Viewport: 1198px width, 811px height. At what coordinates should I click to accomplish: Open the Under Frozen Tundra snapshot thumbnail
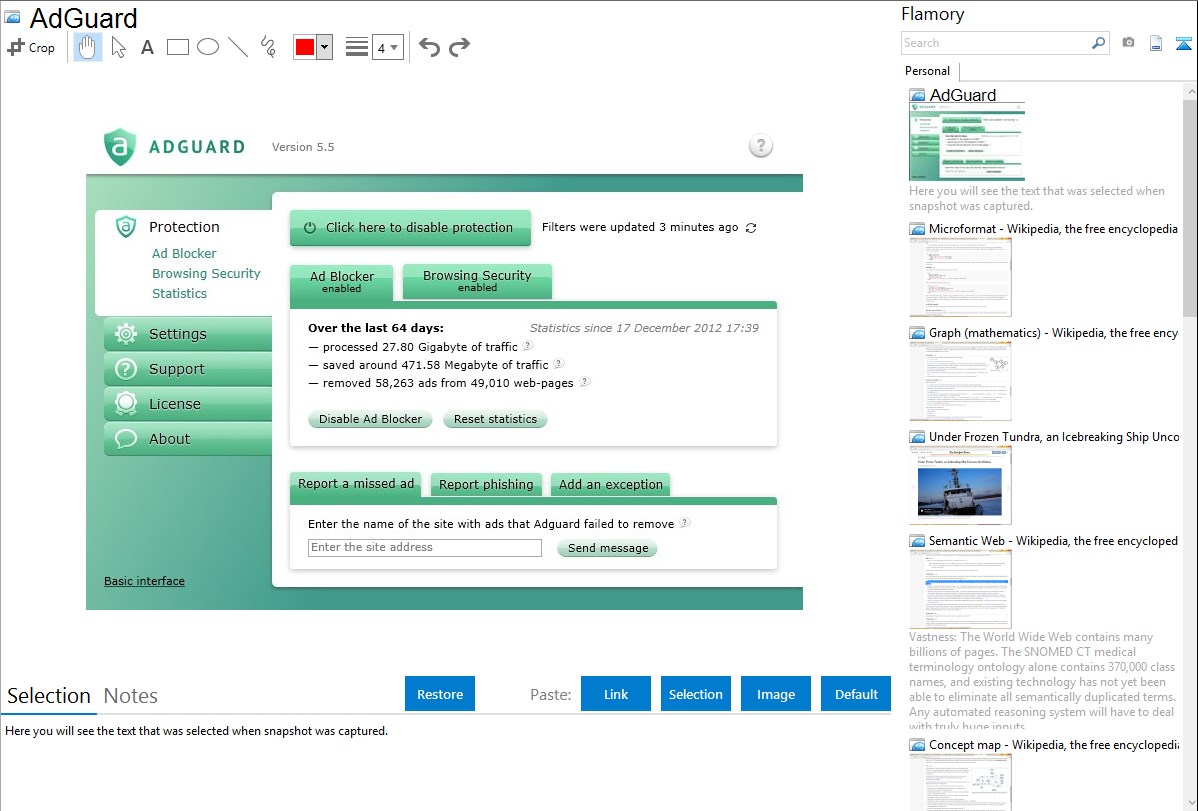pos(960,485)
